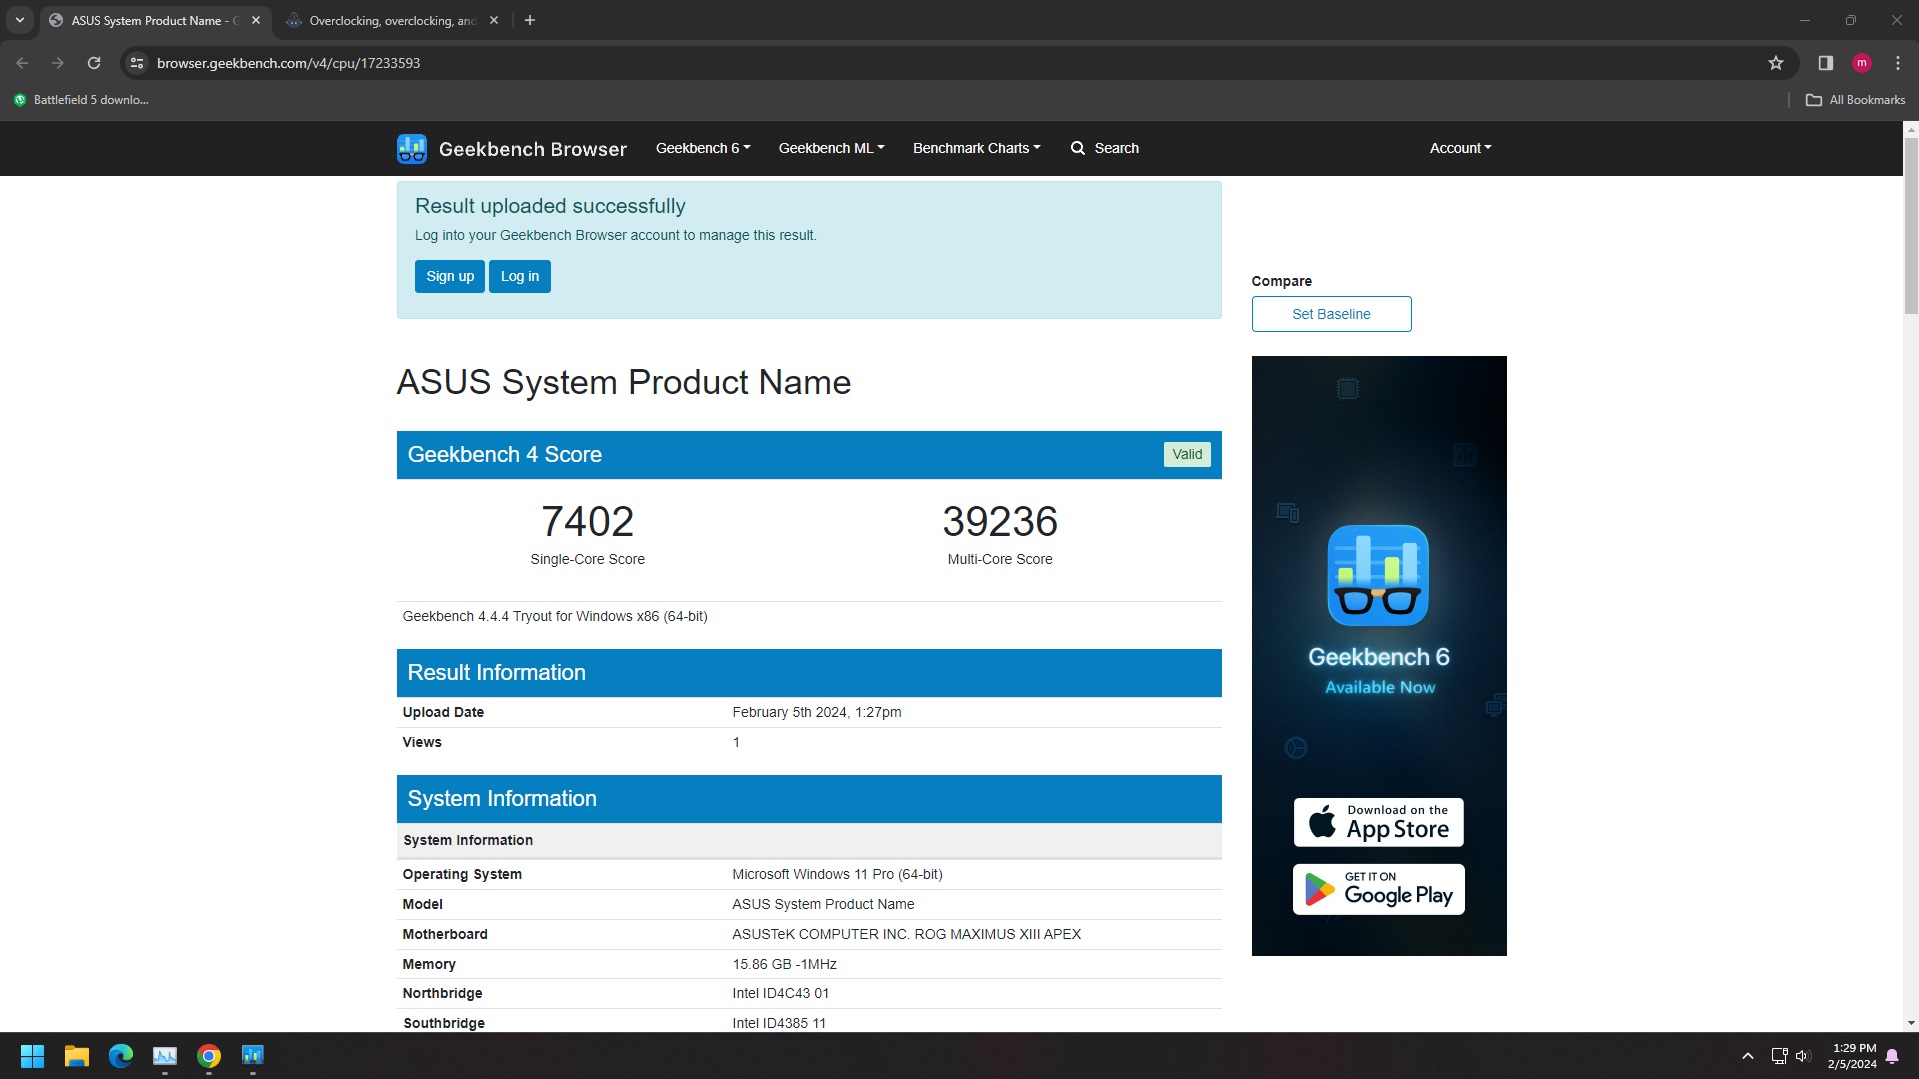Image resolution: width=1919 pixels, height=1079 pixels.
Task: Click the Microsoft Windows 11 Pro value
Action: click(837, 874)
